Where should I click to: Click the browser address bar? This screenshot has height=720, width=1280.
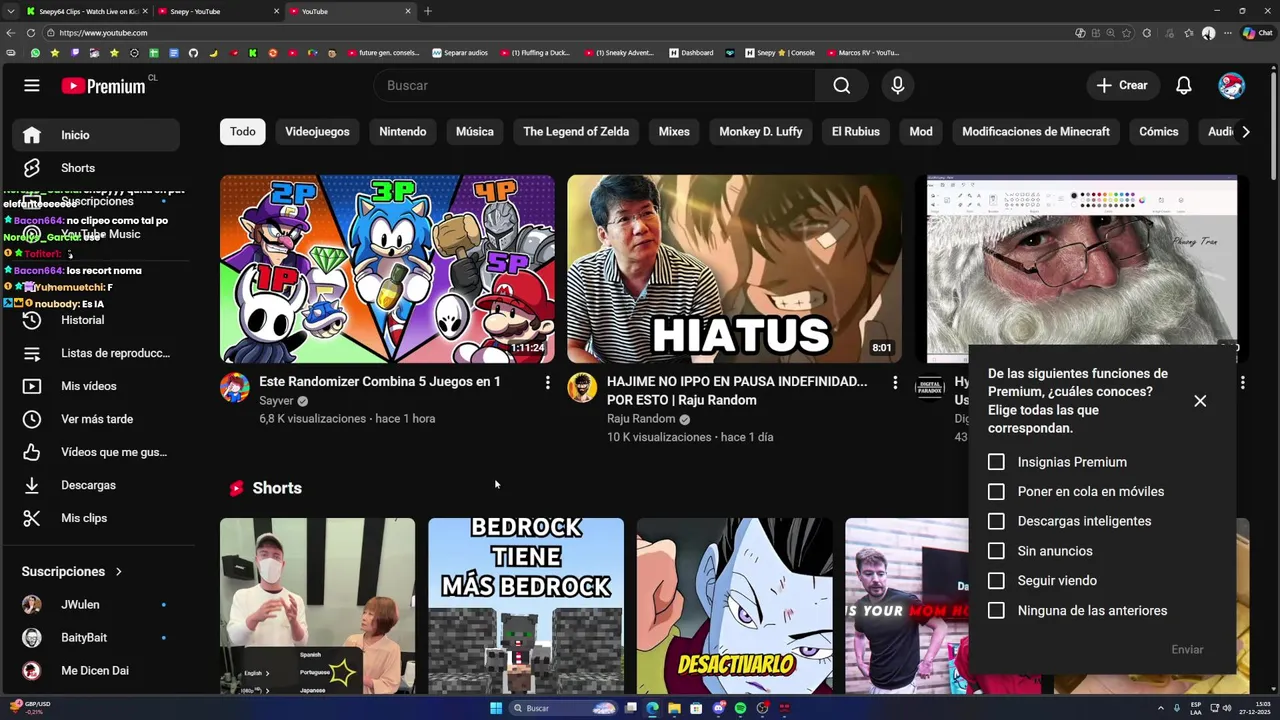coord(560,33)
